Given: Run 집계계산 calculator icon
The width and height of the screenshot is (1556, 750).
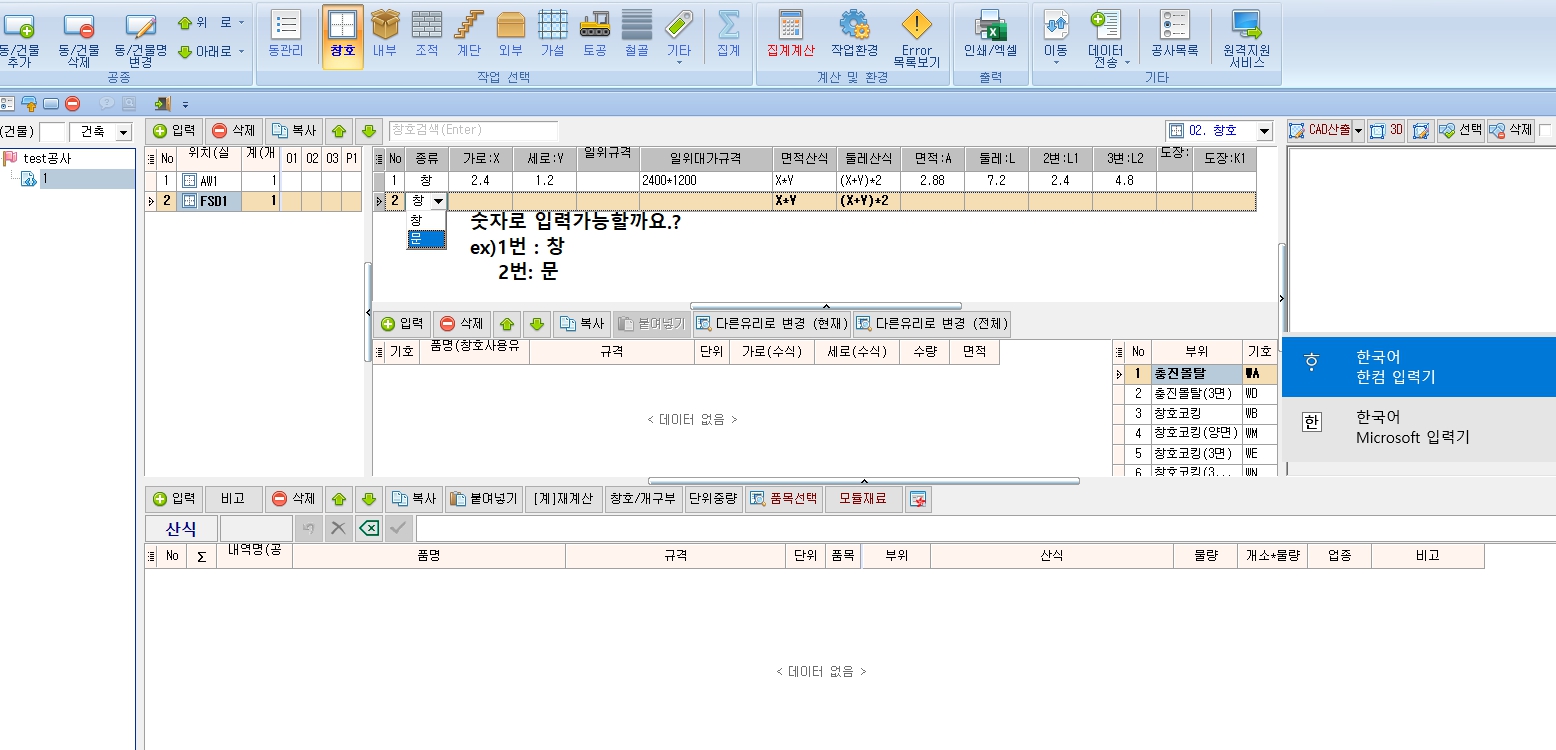Looking at the screenshot, I should tap(791, 34).
